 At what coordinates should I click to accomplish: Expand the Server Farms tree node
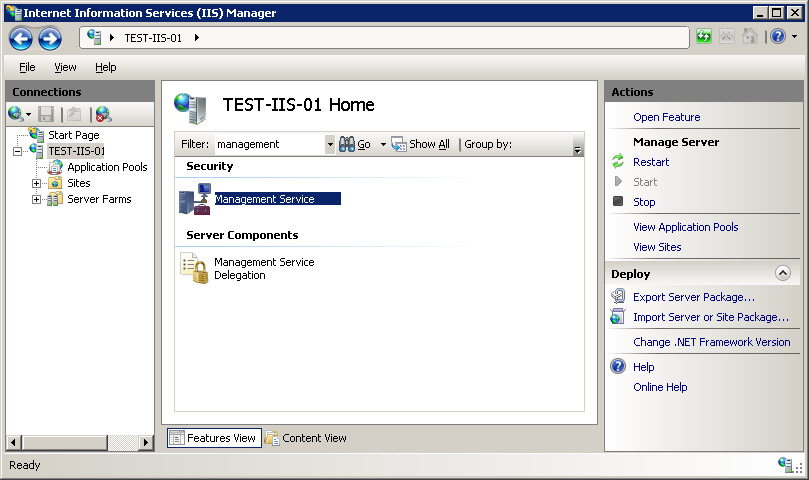click(x=36, y=199)
